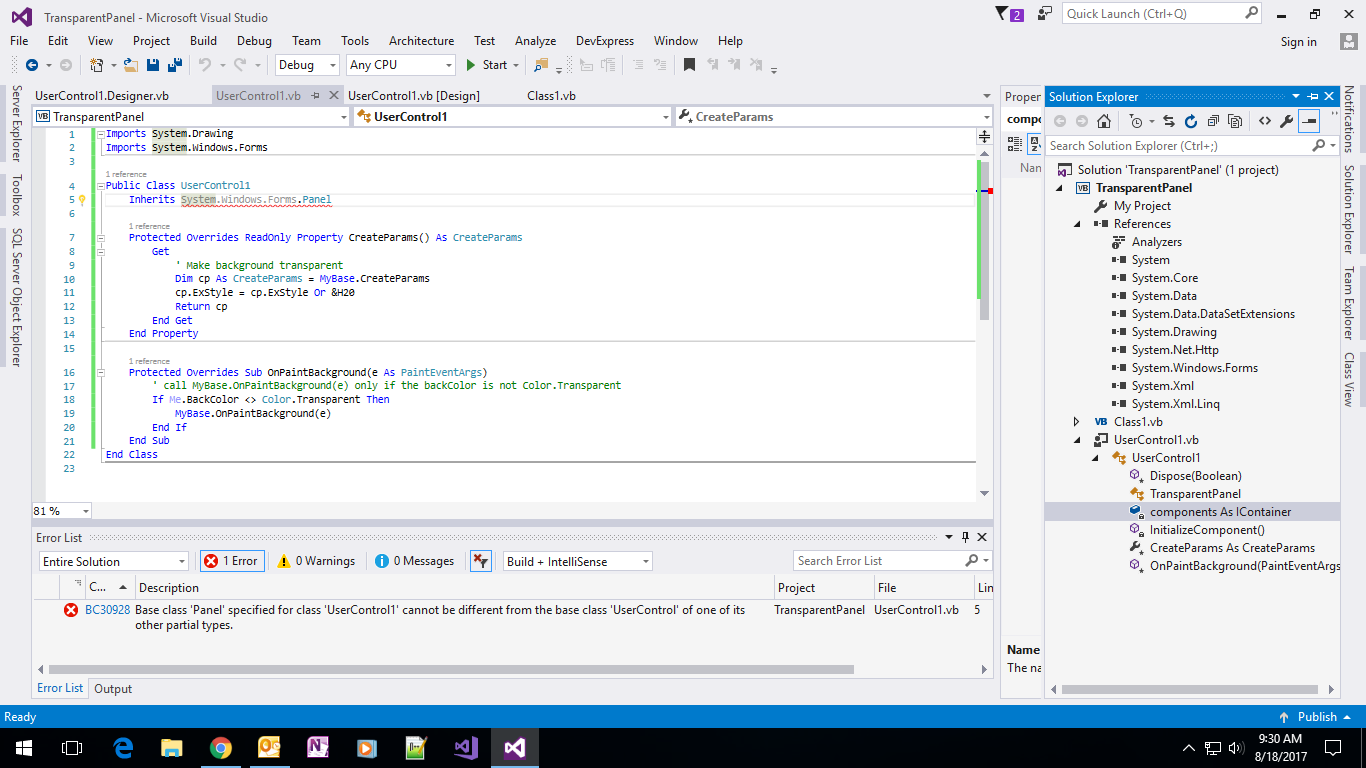Click the Undo arrow in toolbar
Image resolution: width=1366 pixels, height=768 pixels.
pyautogui.click(x=204, y=65)
